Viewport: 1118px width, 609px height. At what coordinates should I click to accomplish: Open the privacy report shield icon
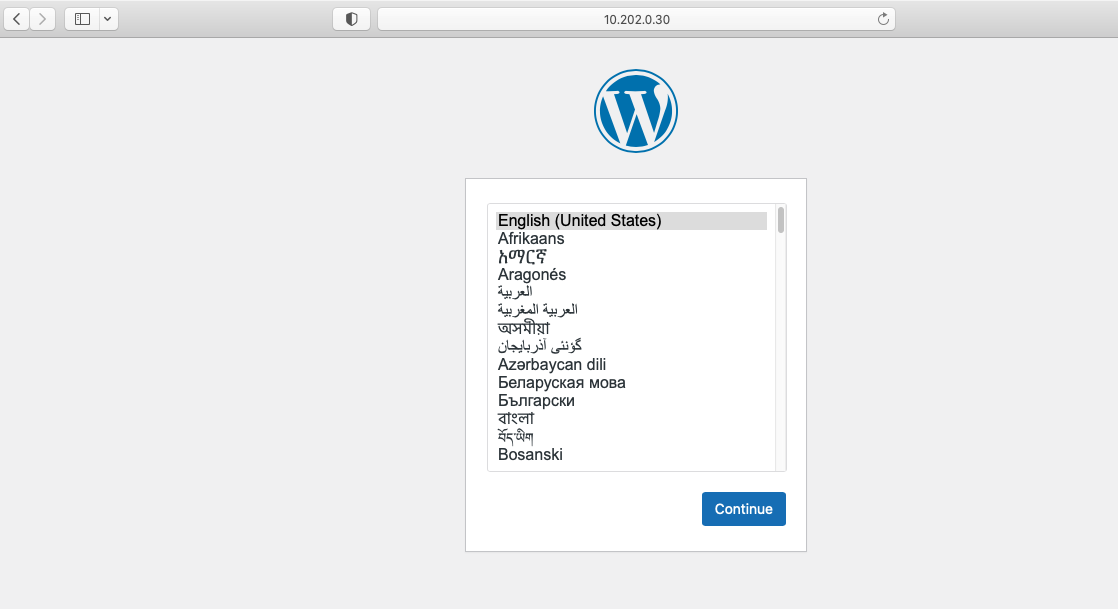coord(352,19)
